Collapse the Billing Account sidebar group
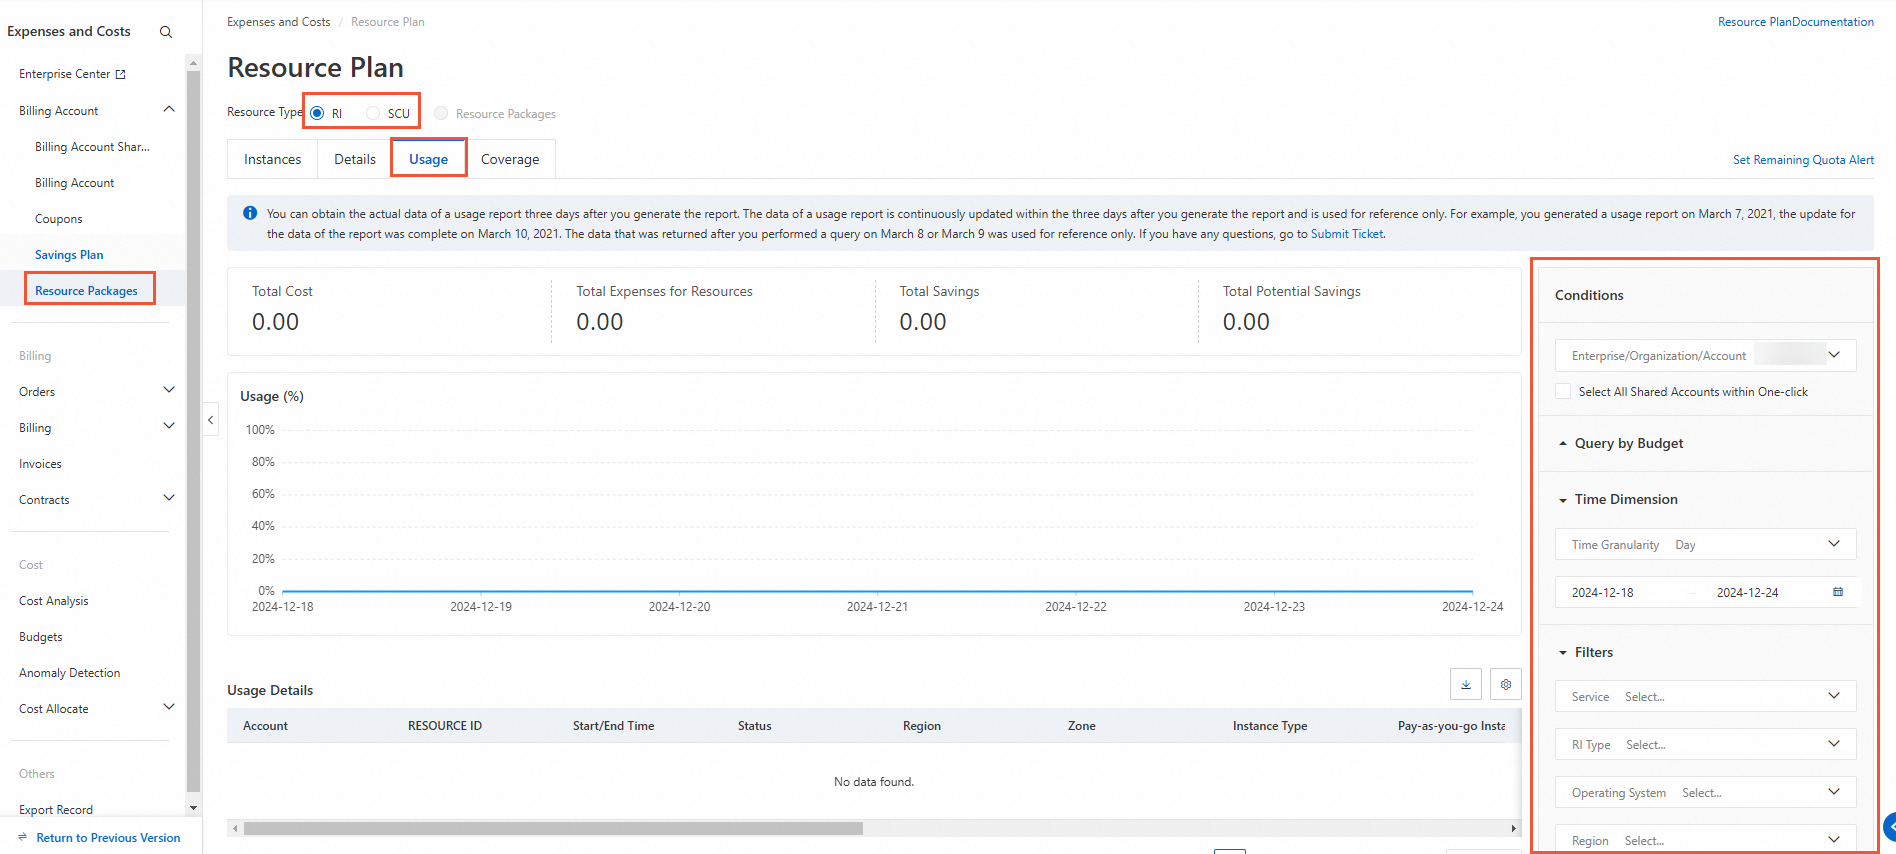The height and width of the screenshot is (854, 1896). point(169,109)
